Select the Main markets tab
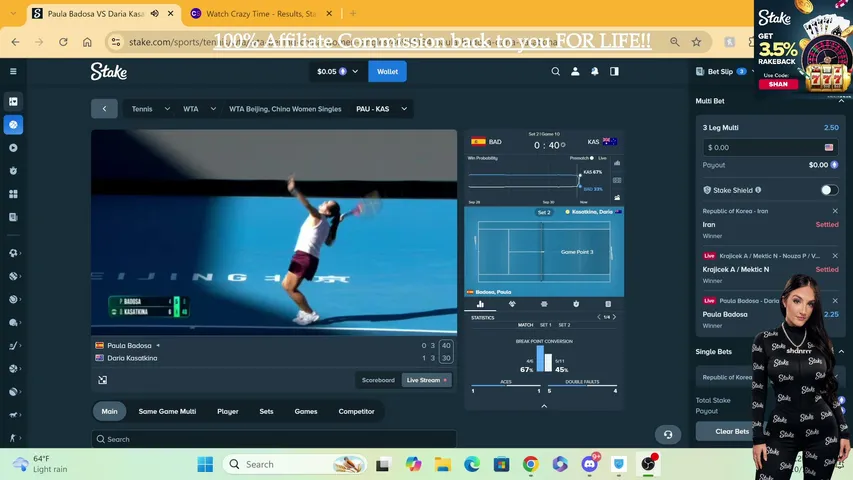This screenshot has width=853, height=480. point(109,411)
